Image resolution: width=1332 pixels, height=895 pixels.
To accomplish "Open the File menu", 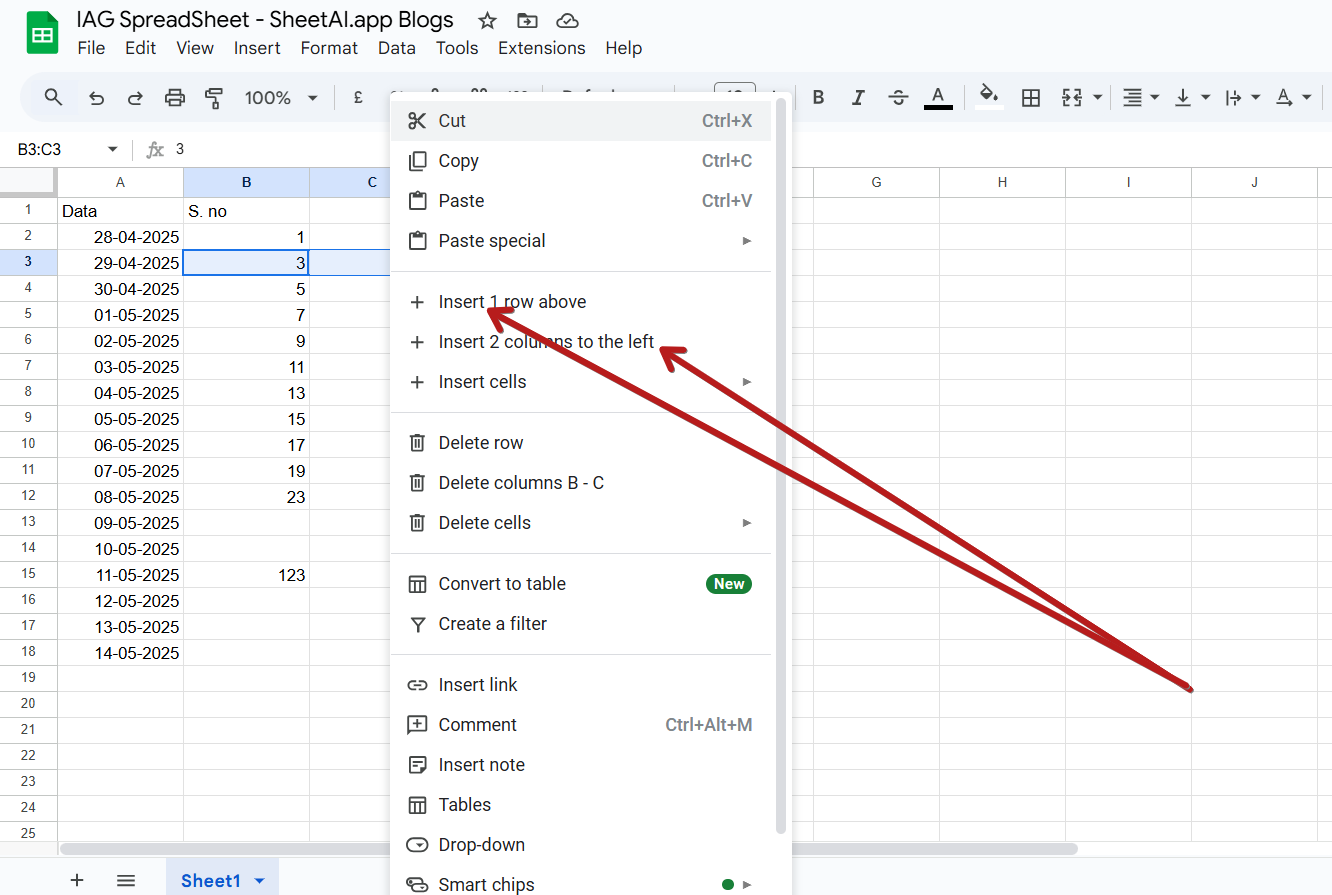I will coord(91,48).
